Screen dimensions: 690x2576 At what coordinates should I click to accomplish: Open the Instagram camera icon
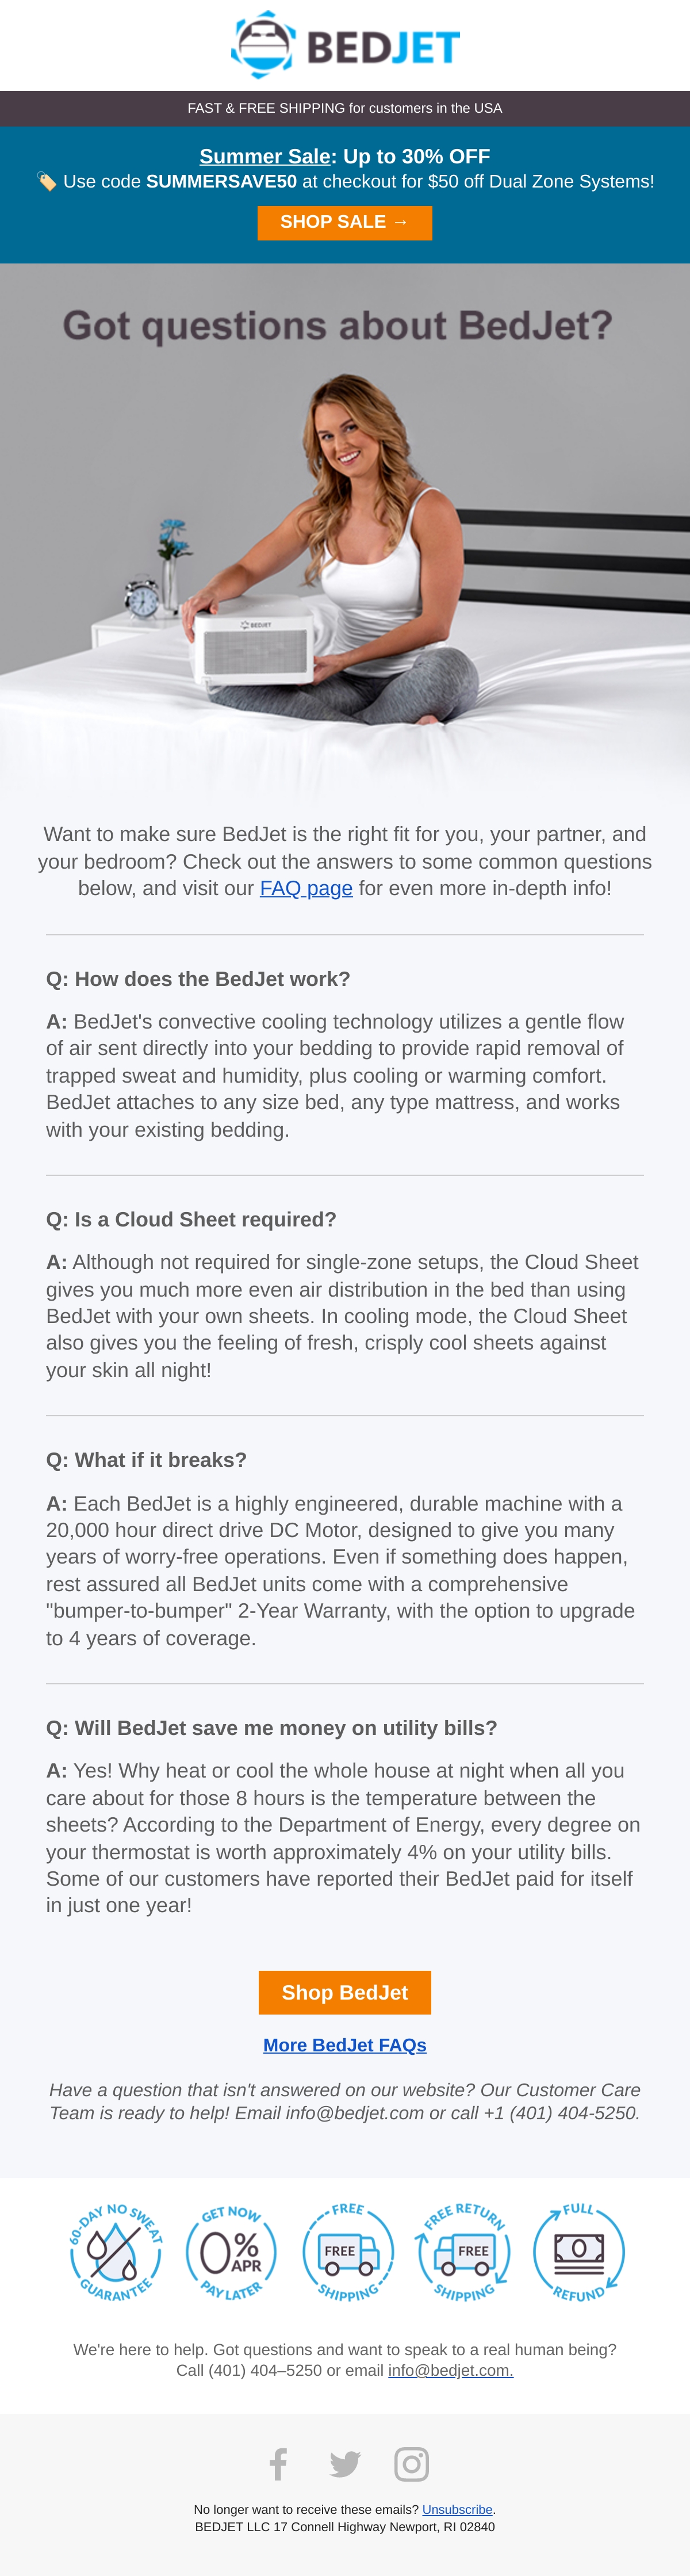(x=411, y=2464)
